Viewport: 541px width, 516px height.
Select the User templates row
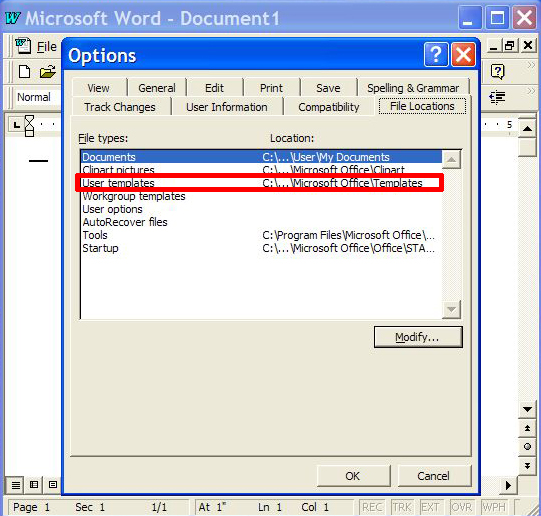point(262,183)
